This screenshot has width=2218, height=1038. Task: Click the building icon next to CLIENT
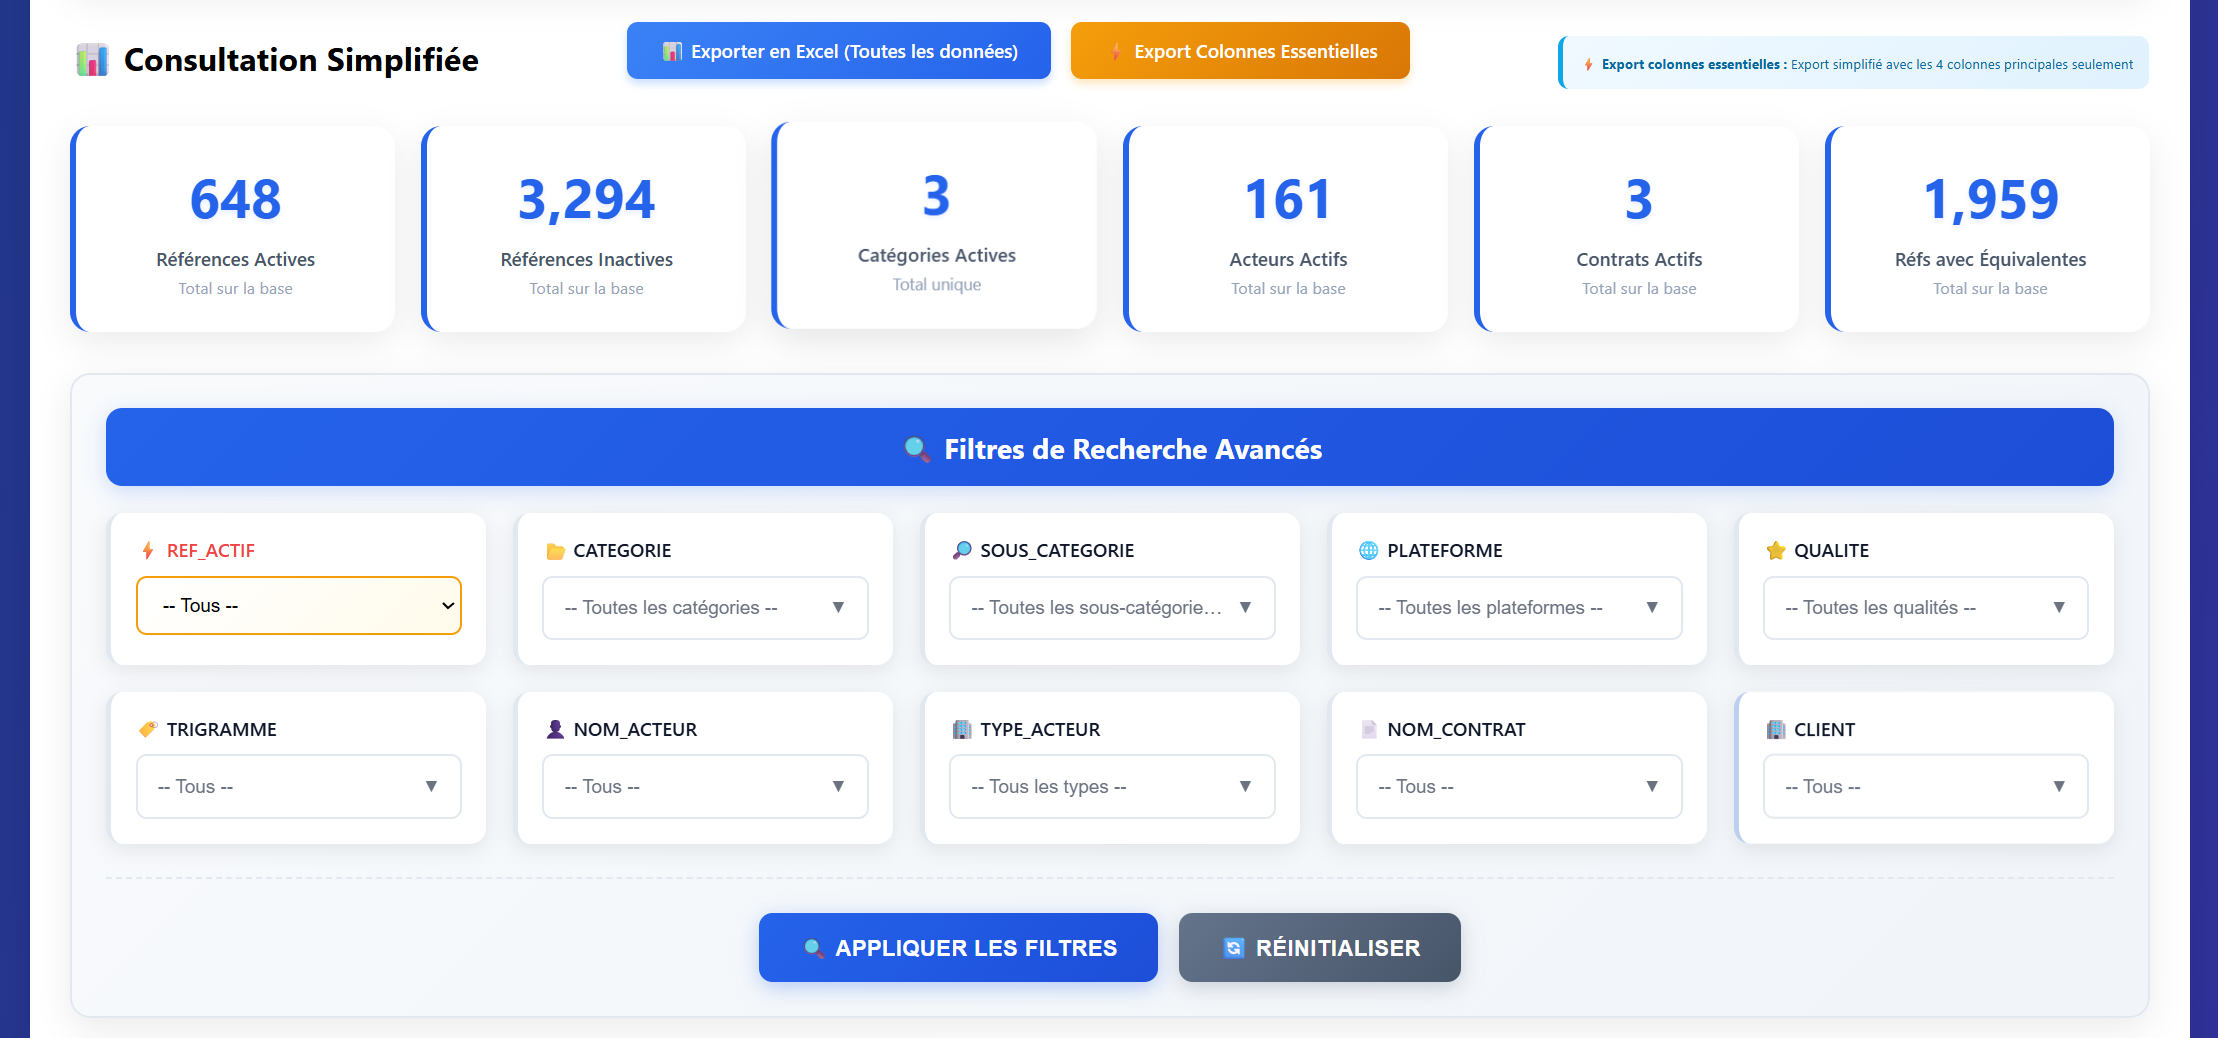click(1776, 730)
